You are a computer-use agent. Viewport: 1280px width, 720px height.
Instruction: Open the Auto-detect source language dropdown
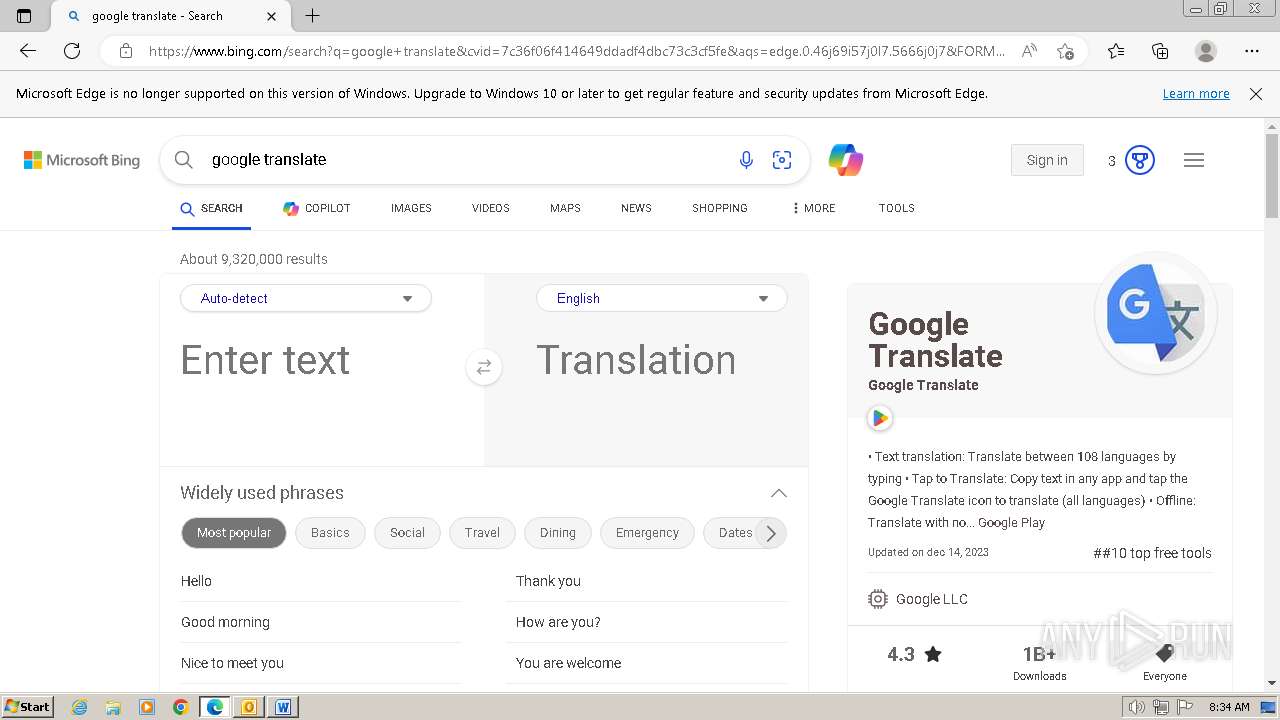pyautogui.click(x=306, y=298)
